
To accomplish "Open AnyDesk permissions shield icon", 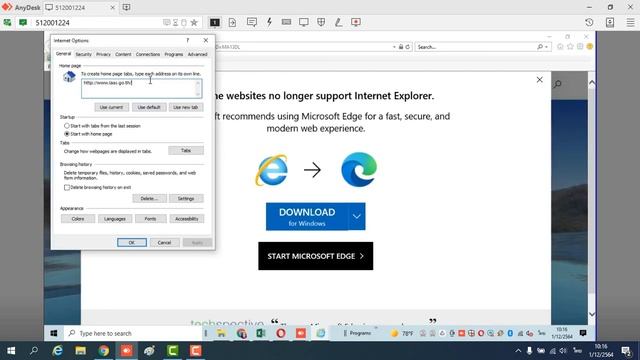I will point(321,22).
